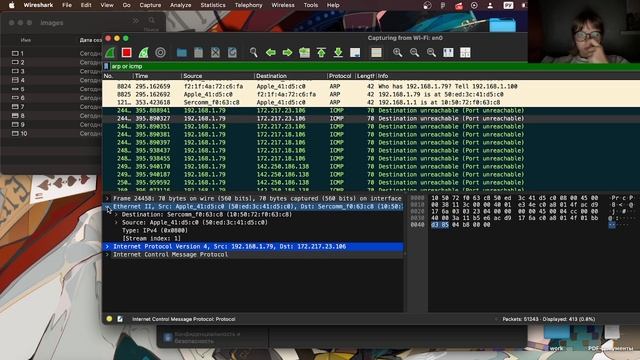The width and height of the screenshot is (640, 360).
Task: Click the search icon in Images window
Action: tap(151, 20)
